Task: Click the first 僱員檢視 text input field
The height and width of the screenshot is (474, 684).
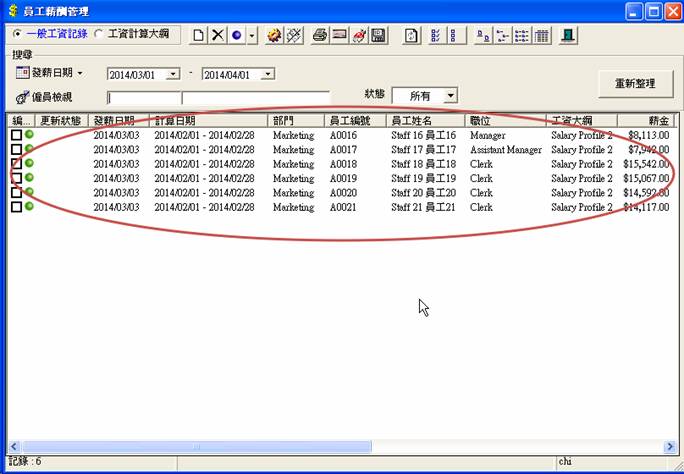Action: pyautogui.click(x=144, y=98)
